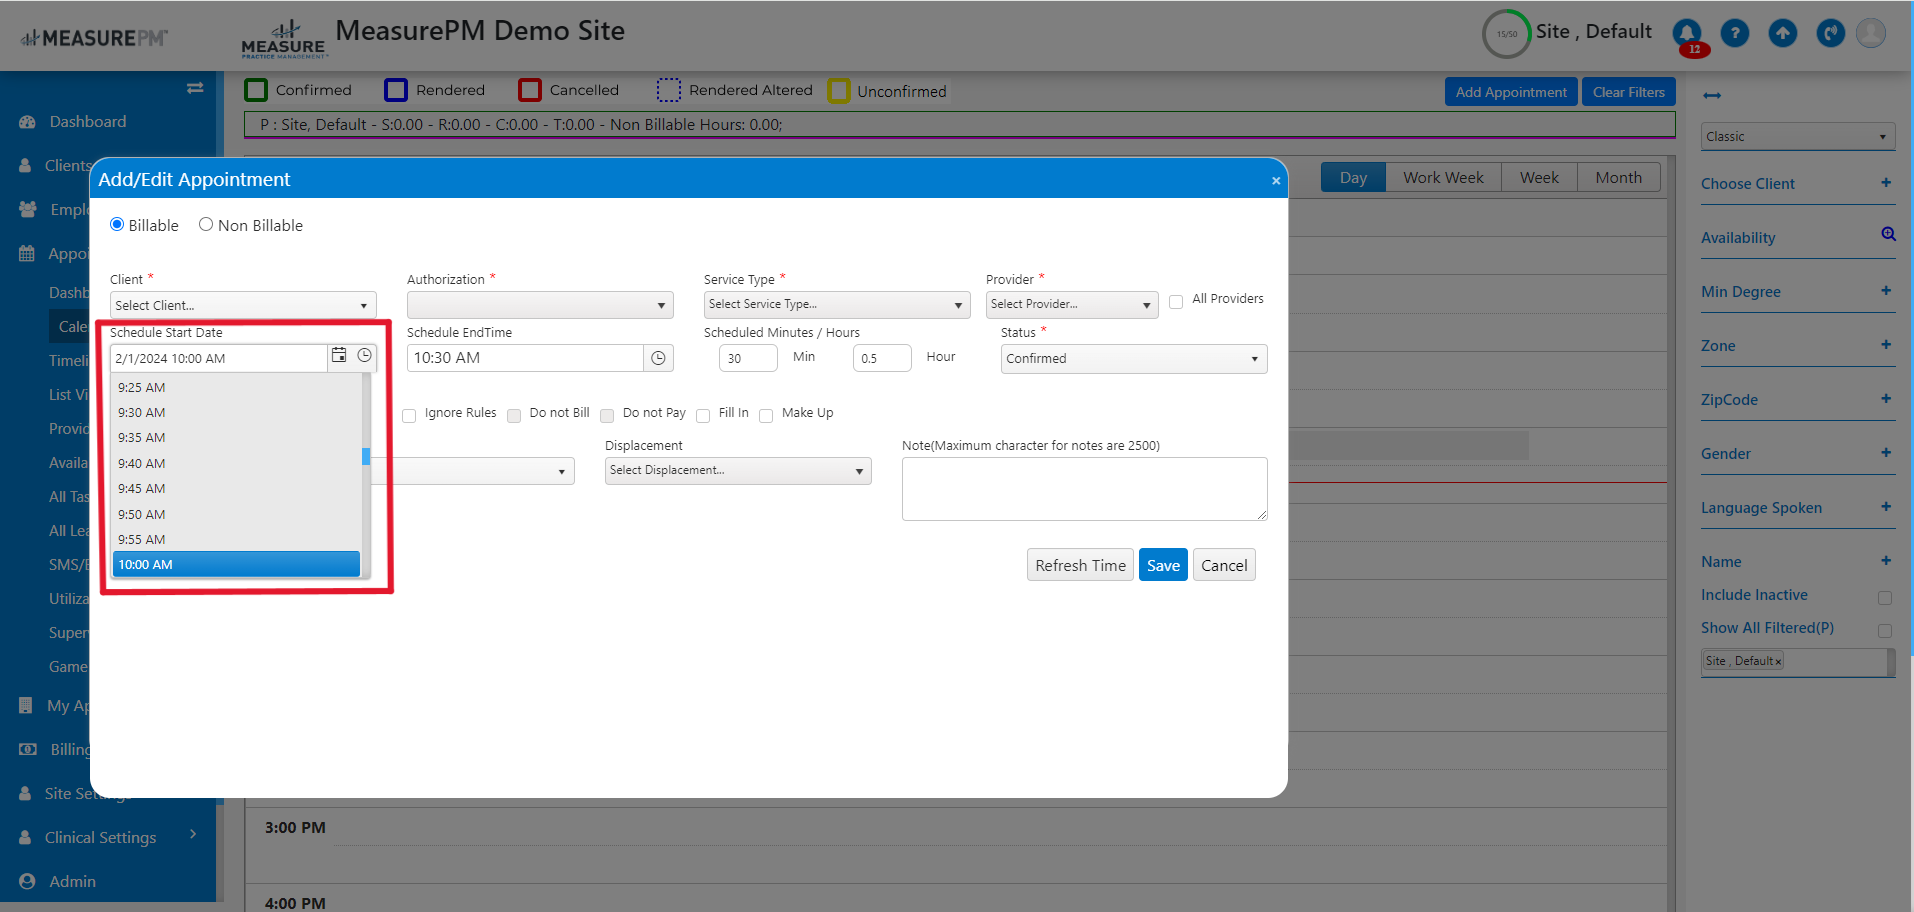This screenshot has height=912, width=1914.
Task: Check the Fill In checkbox
Action: pyautogui.click(x=703, y=416)
